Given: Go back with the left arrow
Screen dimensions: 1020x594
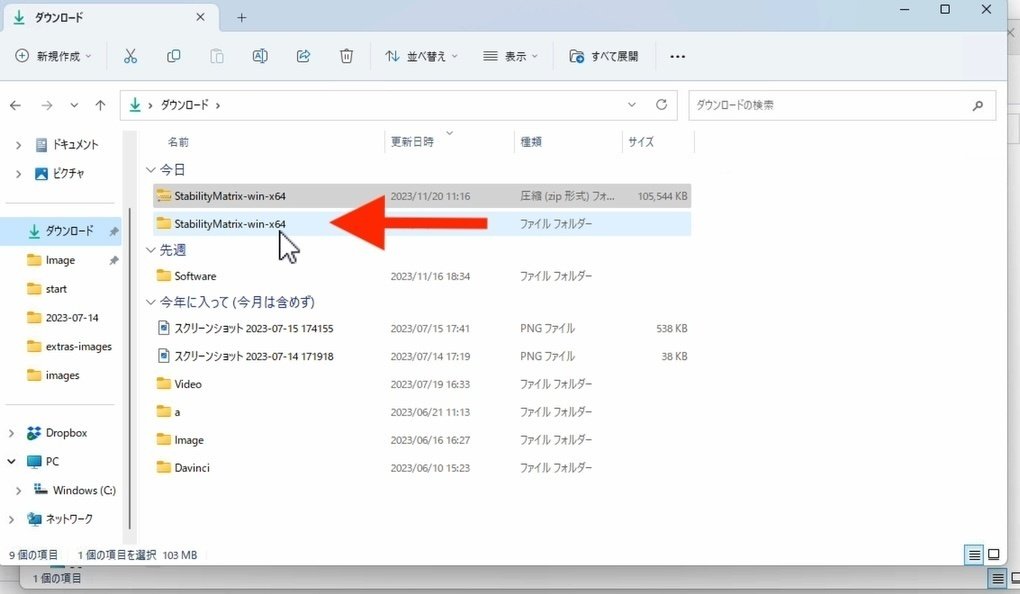Looking at the screenshot, I should click(16, 105).
